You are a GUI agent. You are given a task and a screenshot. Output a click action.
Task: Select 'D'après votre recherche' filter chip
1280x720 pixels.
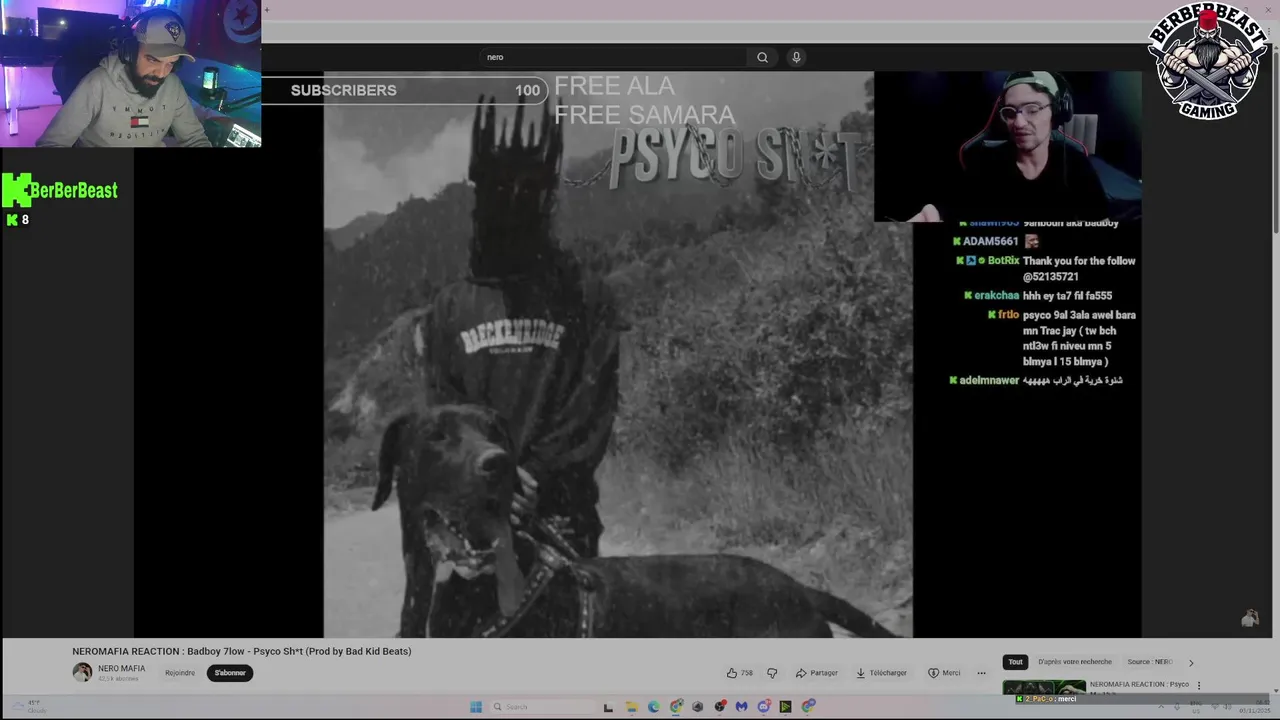click(1074, 662)
